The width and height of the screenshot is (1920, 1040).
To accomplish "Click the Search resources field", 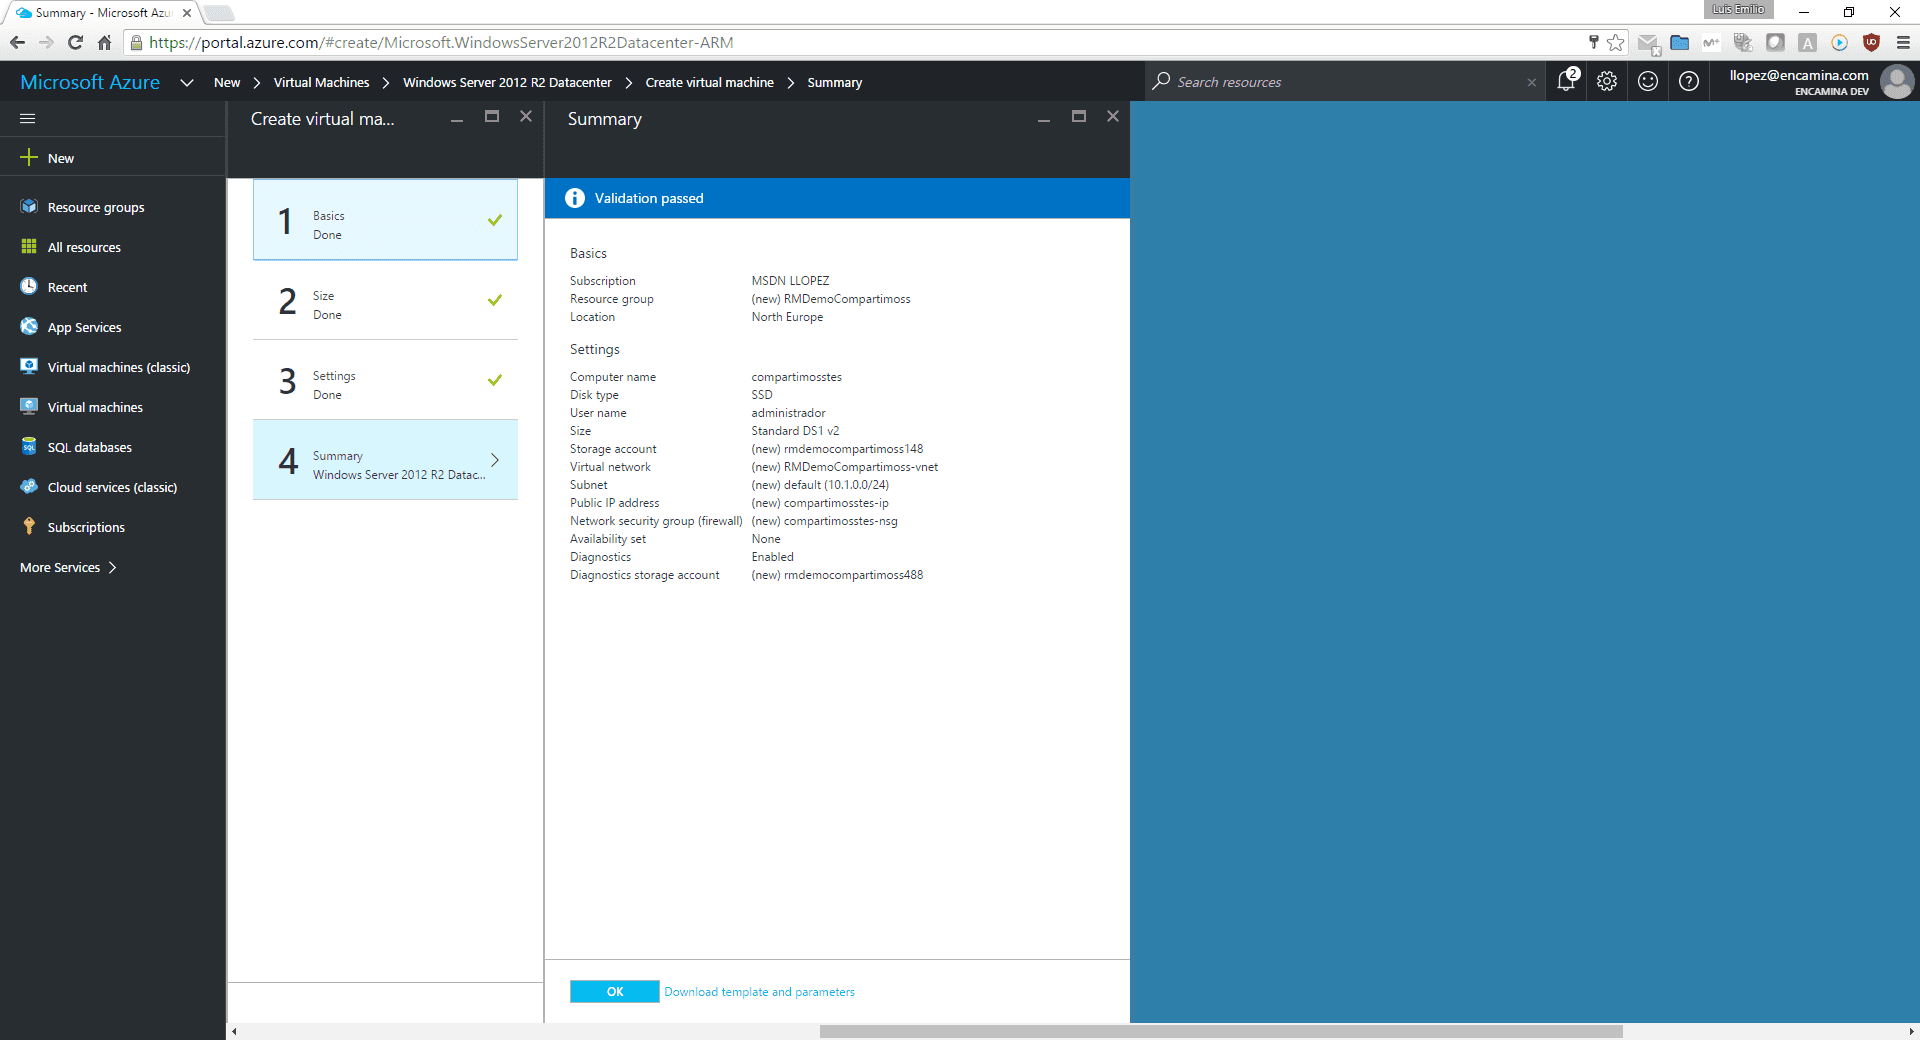I will pyautogui.click(x=1345, y=82).
